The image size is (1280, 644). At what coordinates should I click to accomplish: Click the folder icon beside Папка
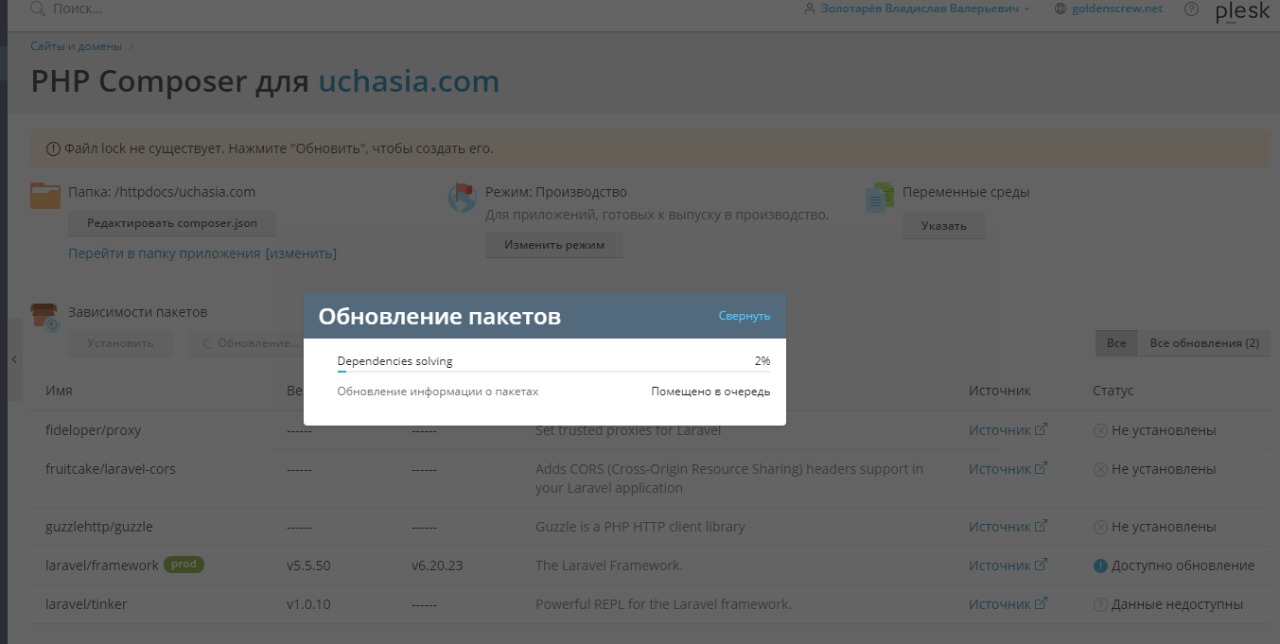(x=45, y=195)
